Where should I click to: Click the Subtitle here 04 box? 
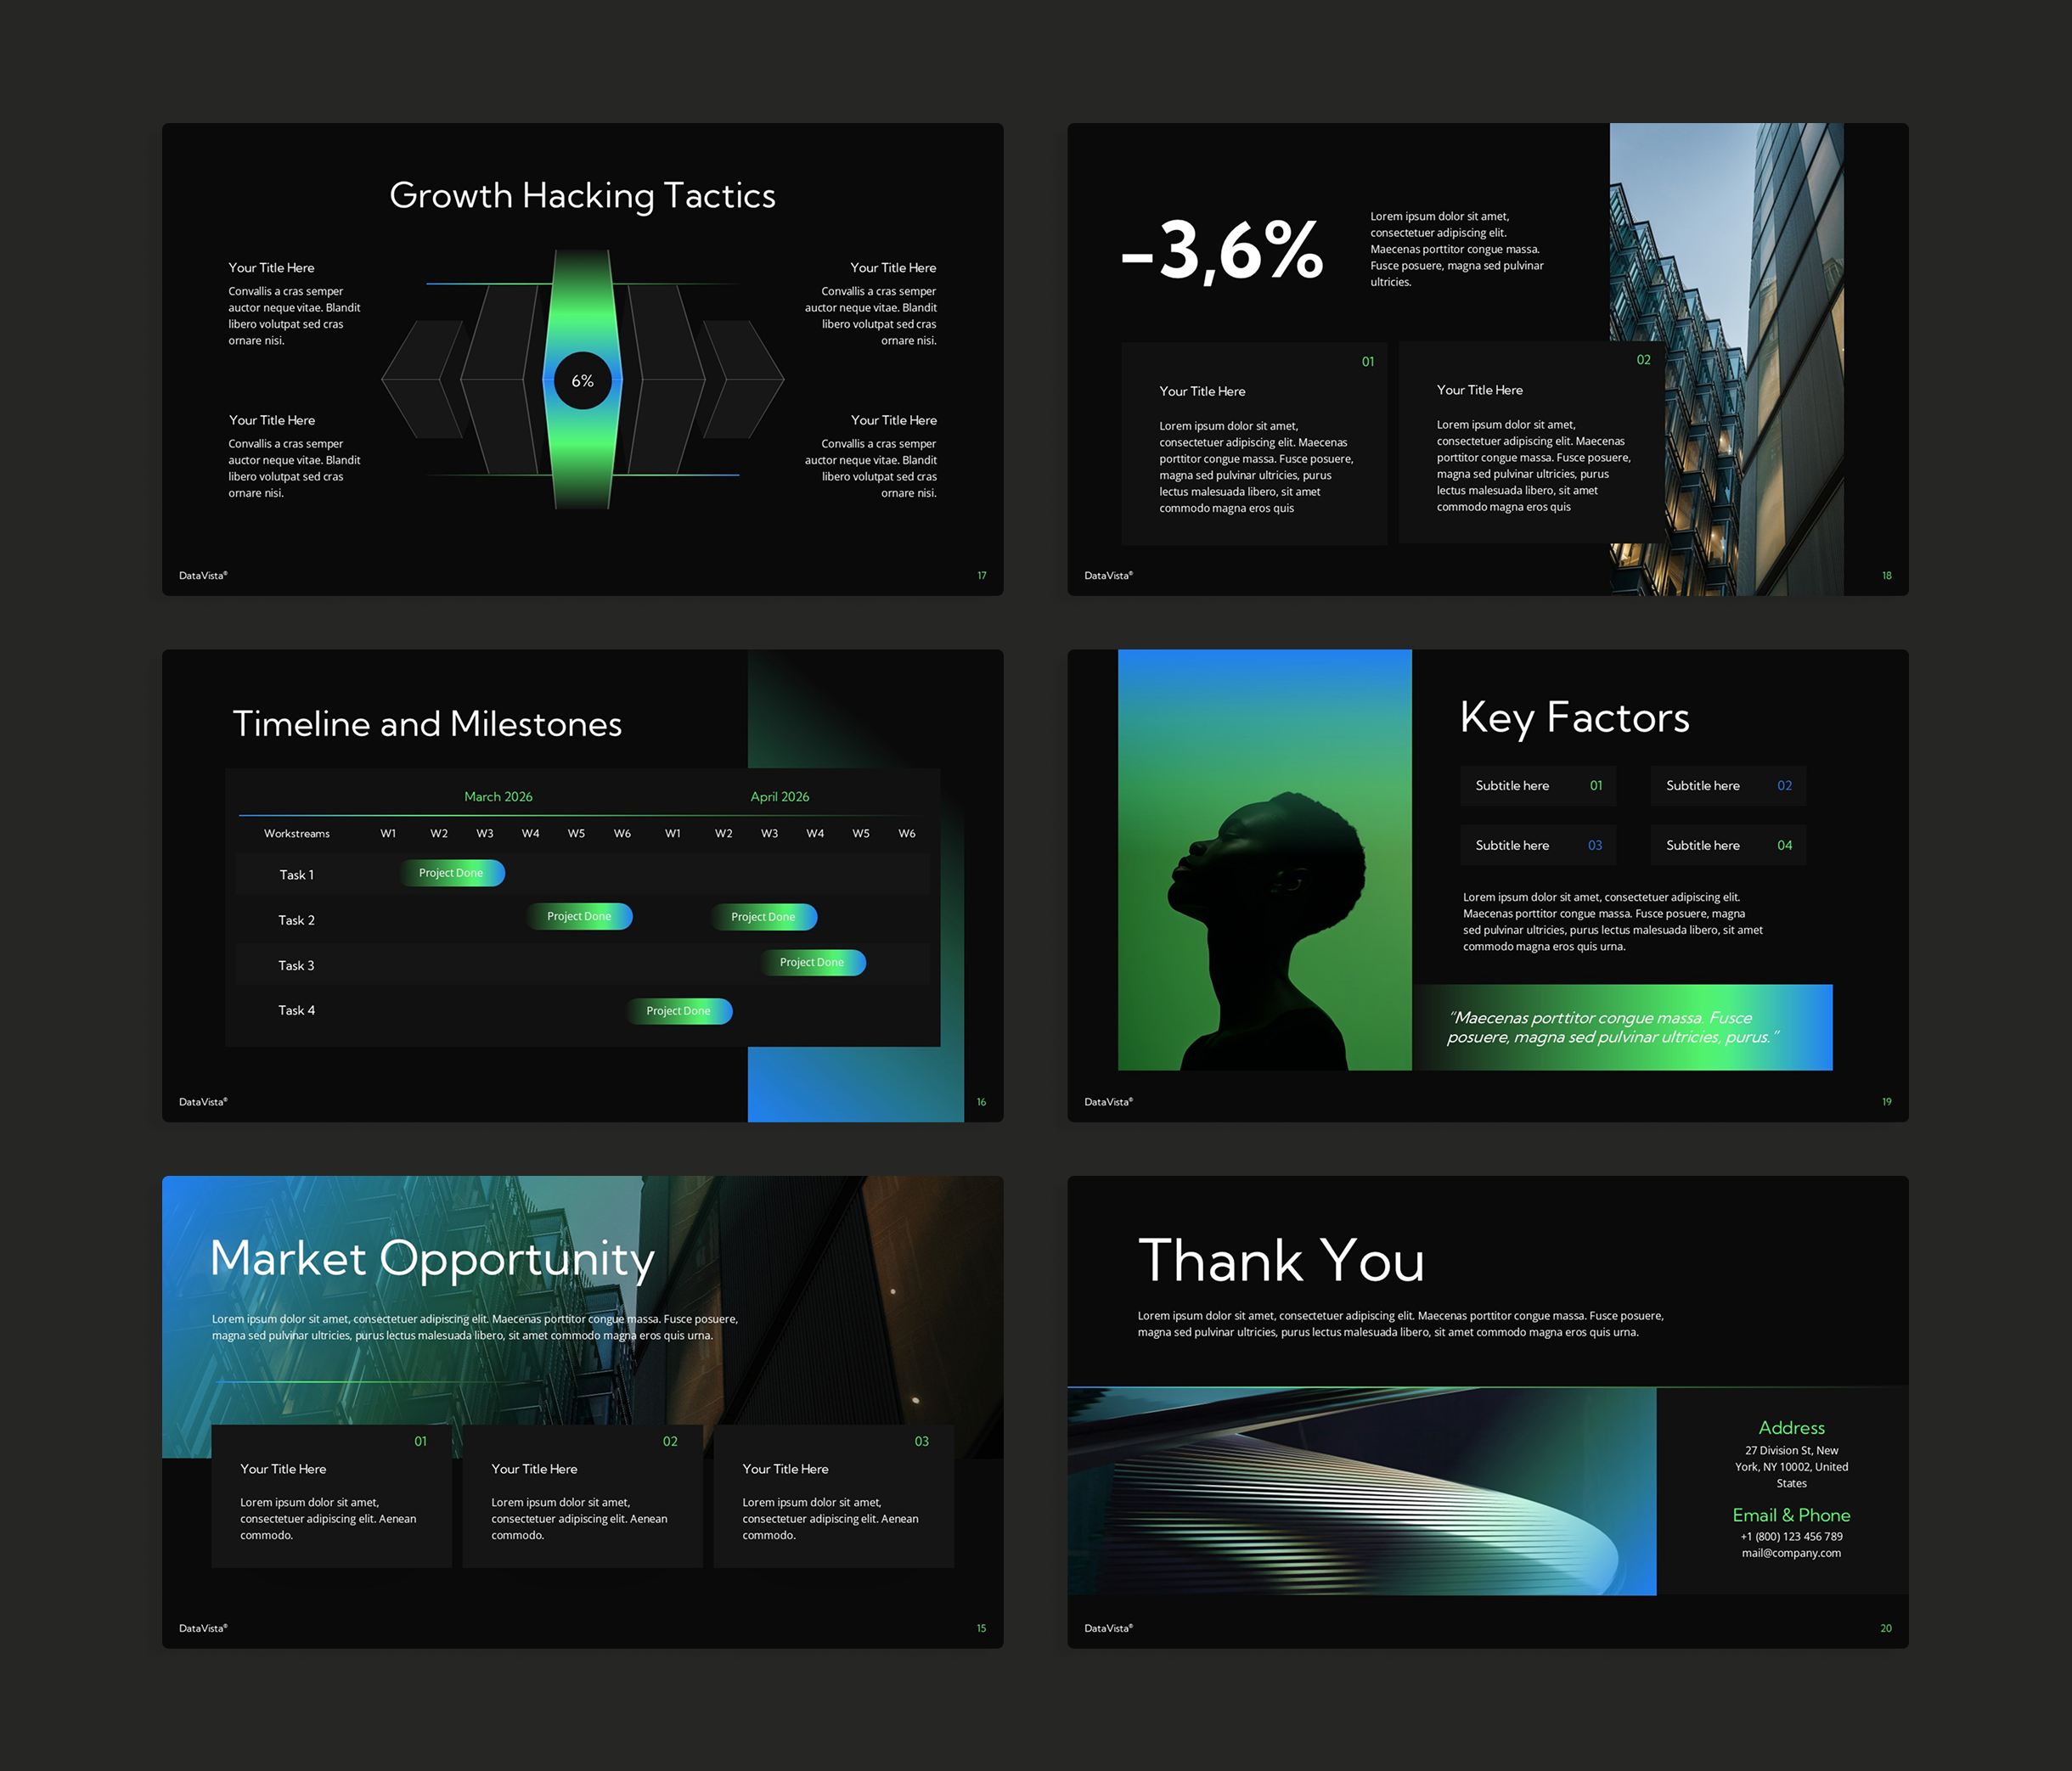pyautogui.click(x=1728, y=846)
